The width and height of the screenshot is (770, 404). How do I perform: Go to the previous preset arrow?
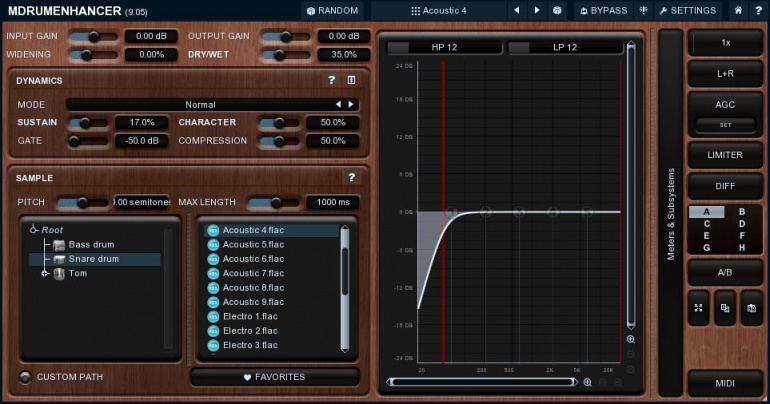pyautogui.click(x=517, y=11)
